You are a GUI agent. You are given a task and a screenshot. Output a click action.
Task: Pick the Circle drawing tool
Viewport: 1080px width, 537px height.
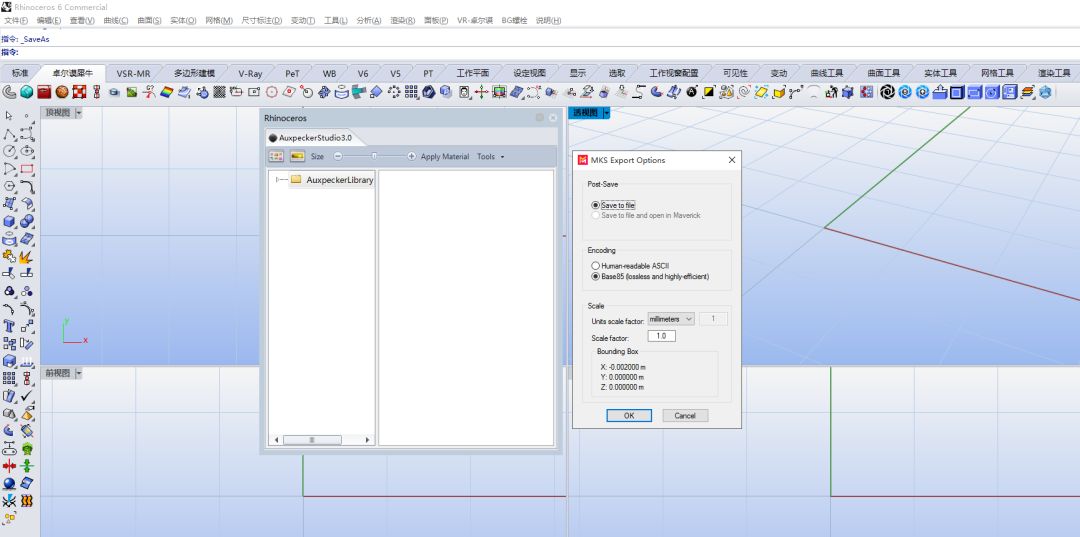[10, 151]
